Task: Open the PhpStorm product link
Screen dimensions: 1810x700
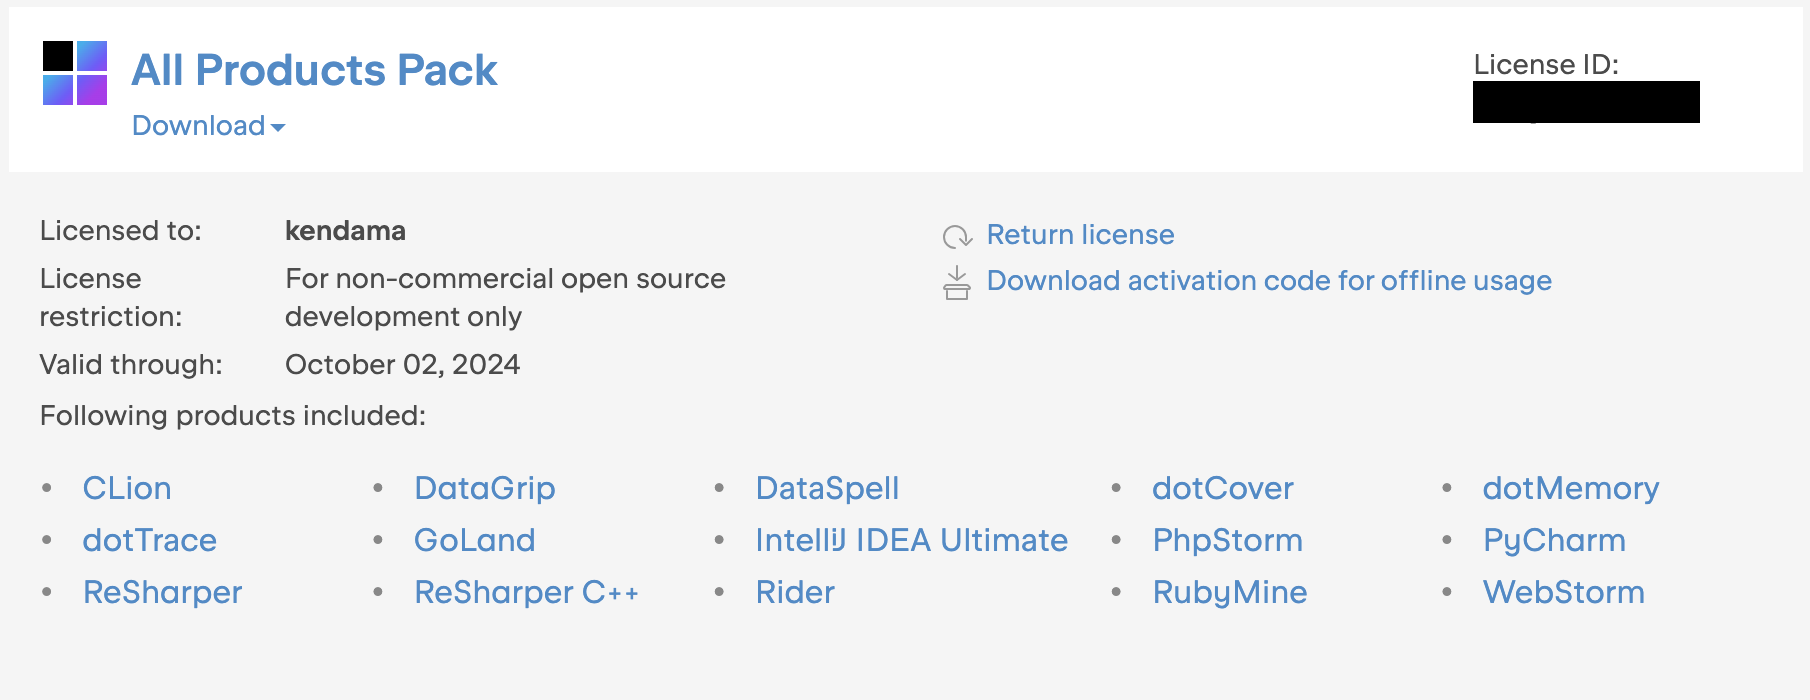Action: pos(1227,540)
